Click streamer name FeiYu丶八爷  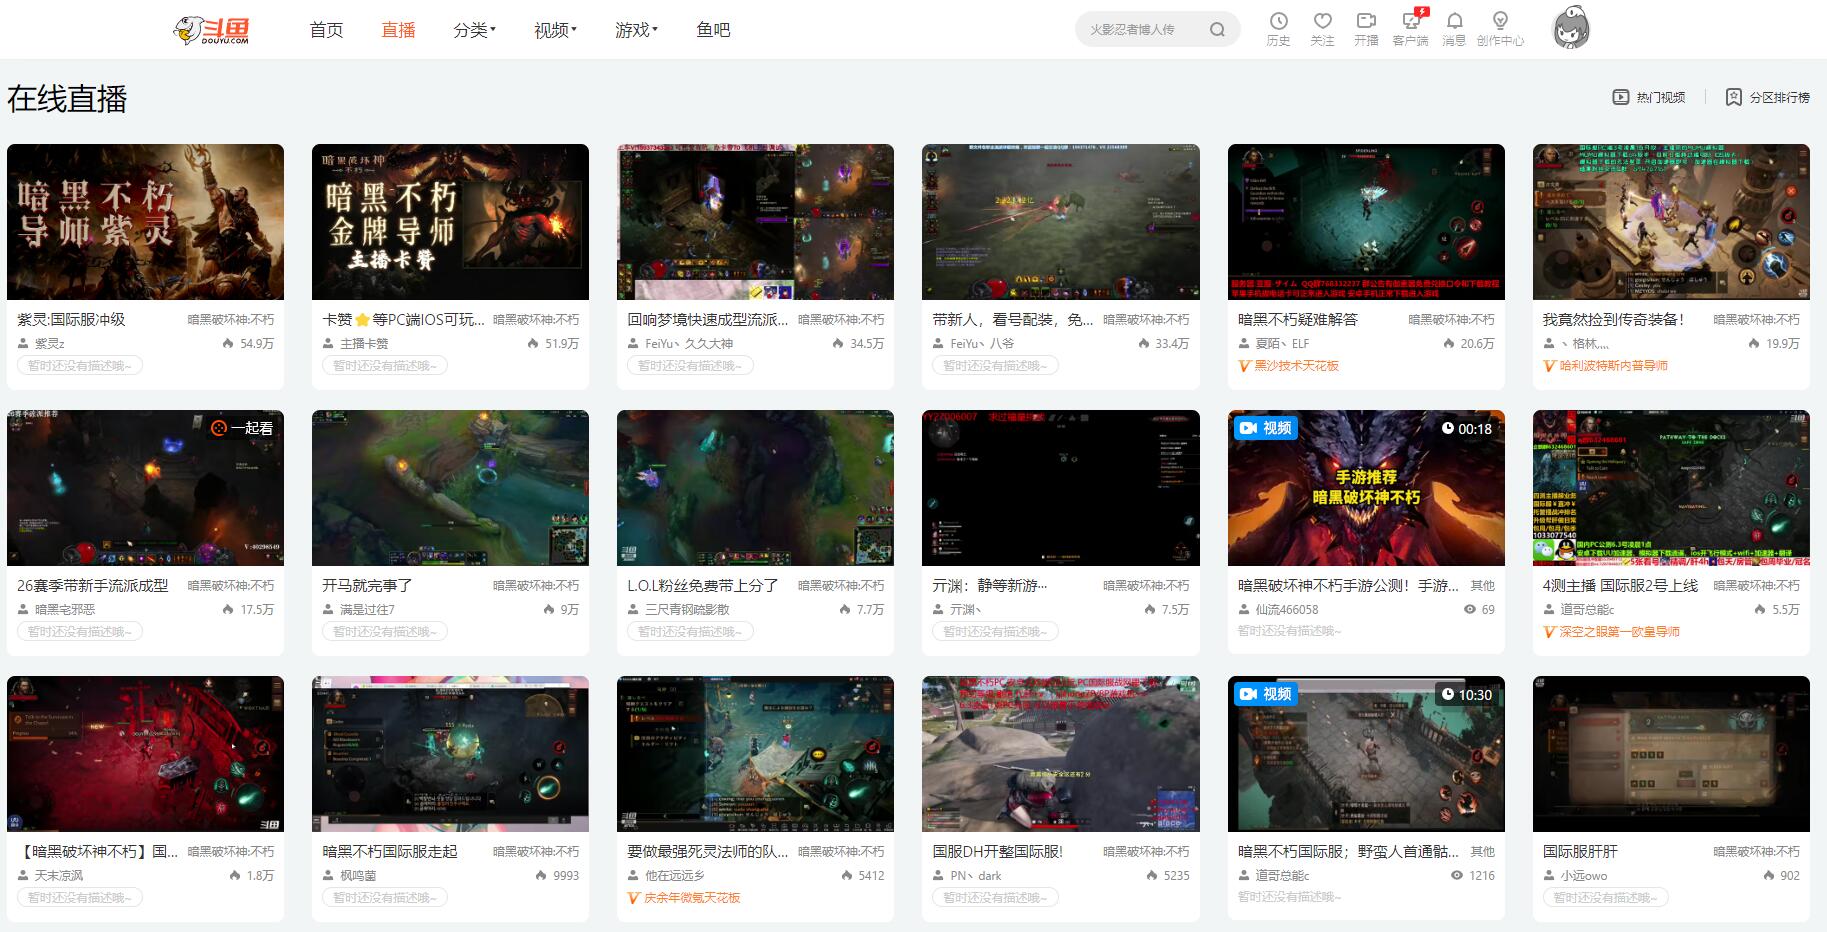pyautogui.click(x=982, y=343)
